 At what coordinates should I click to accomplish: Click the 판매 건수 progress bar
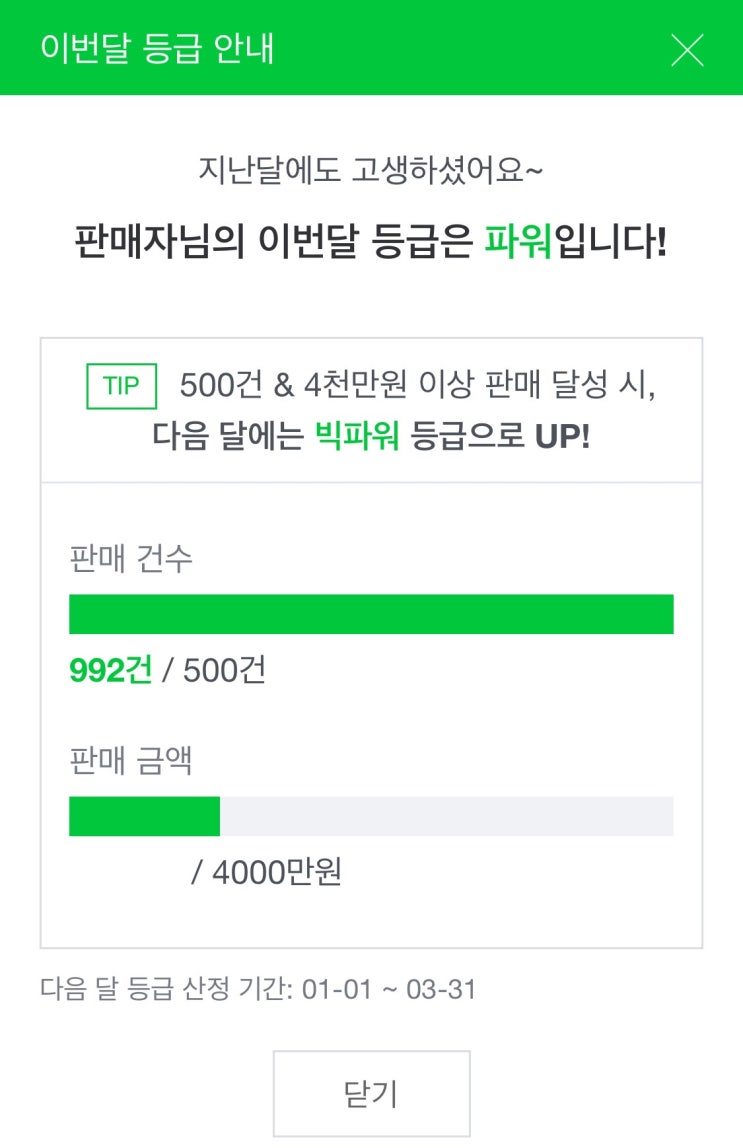(371, 614)
